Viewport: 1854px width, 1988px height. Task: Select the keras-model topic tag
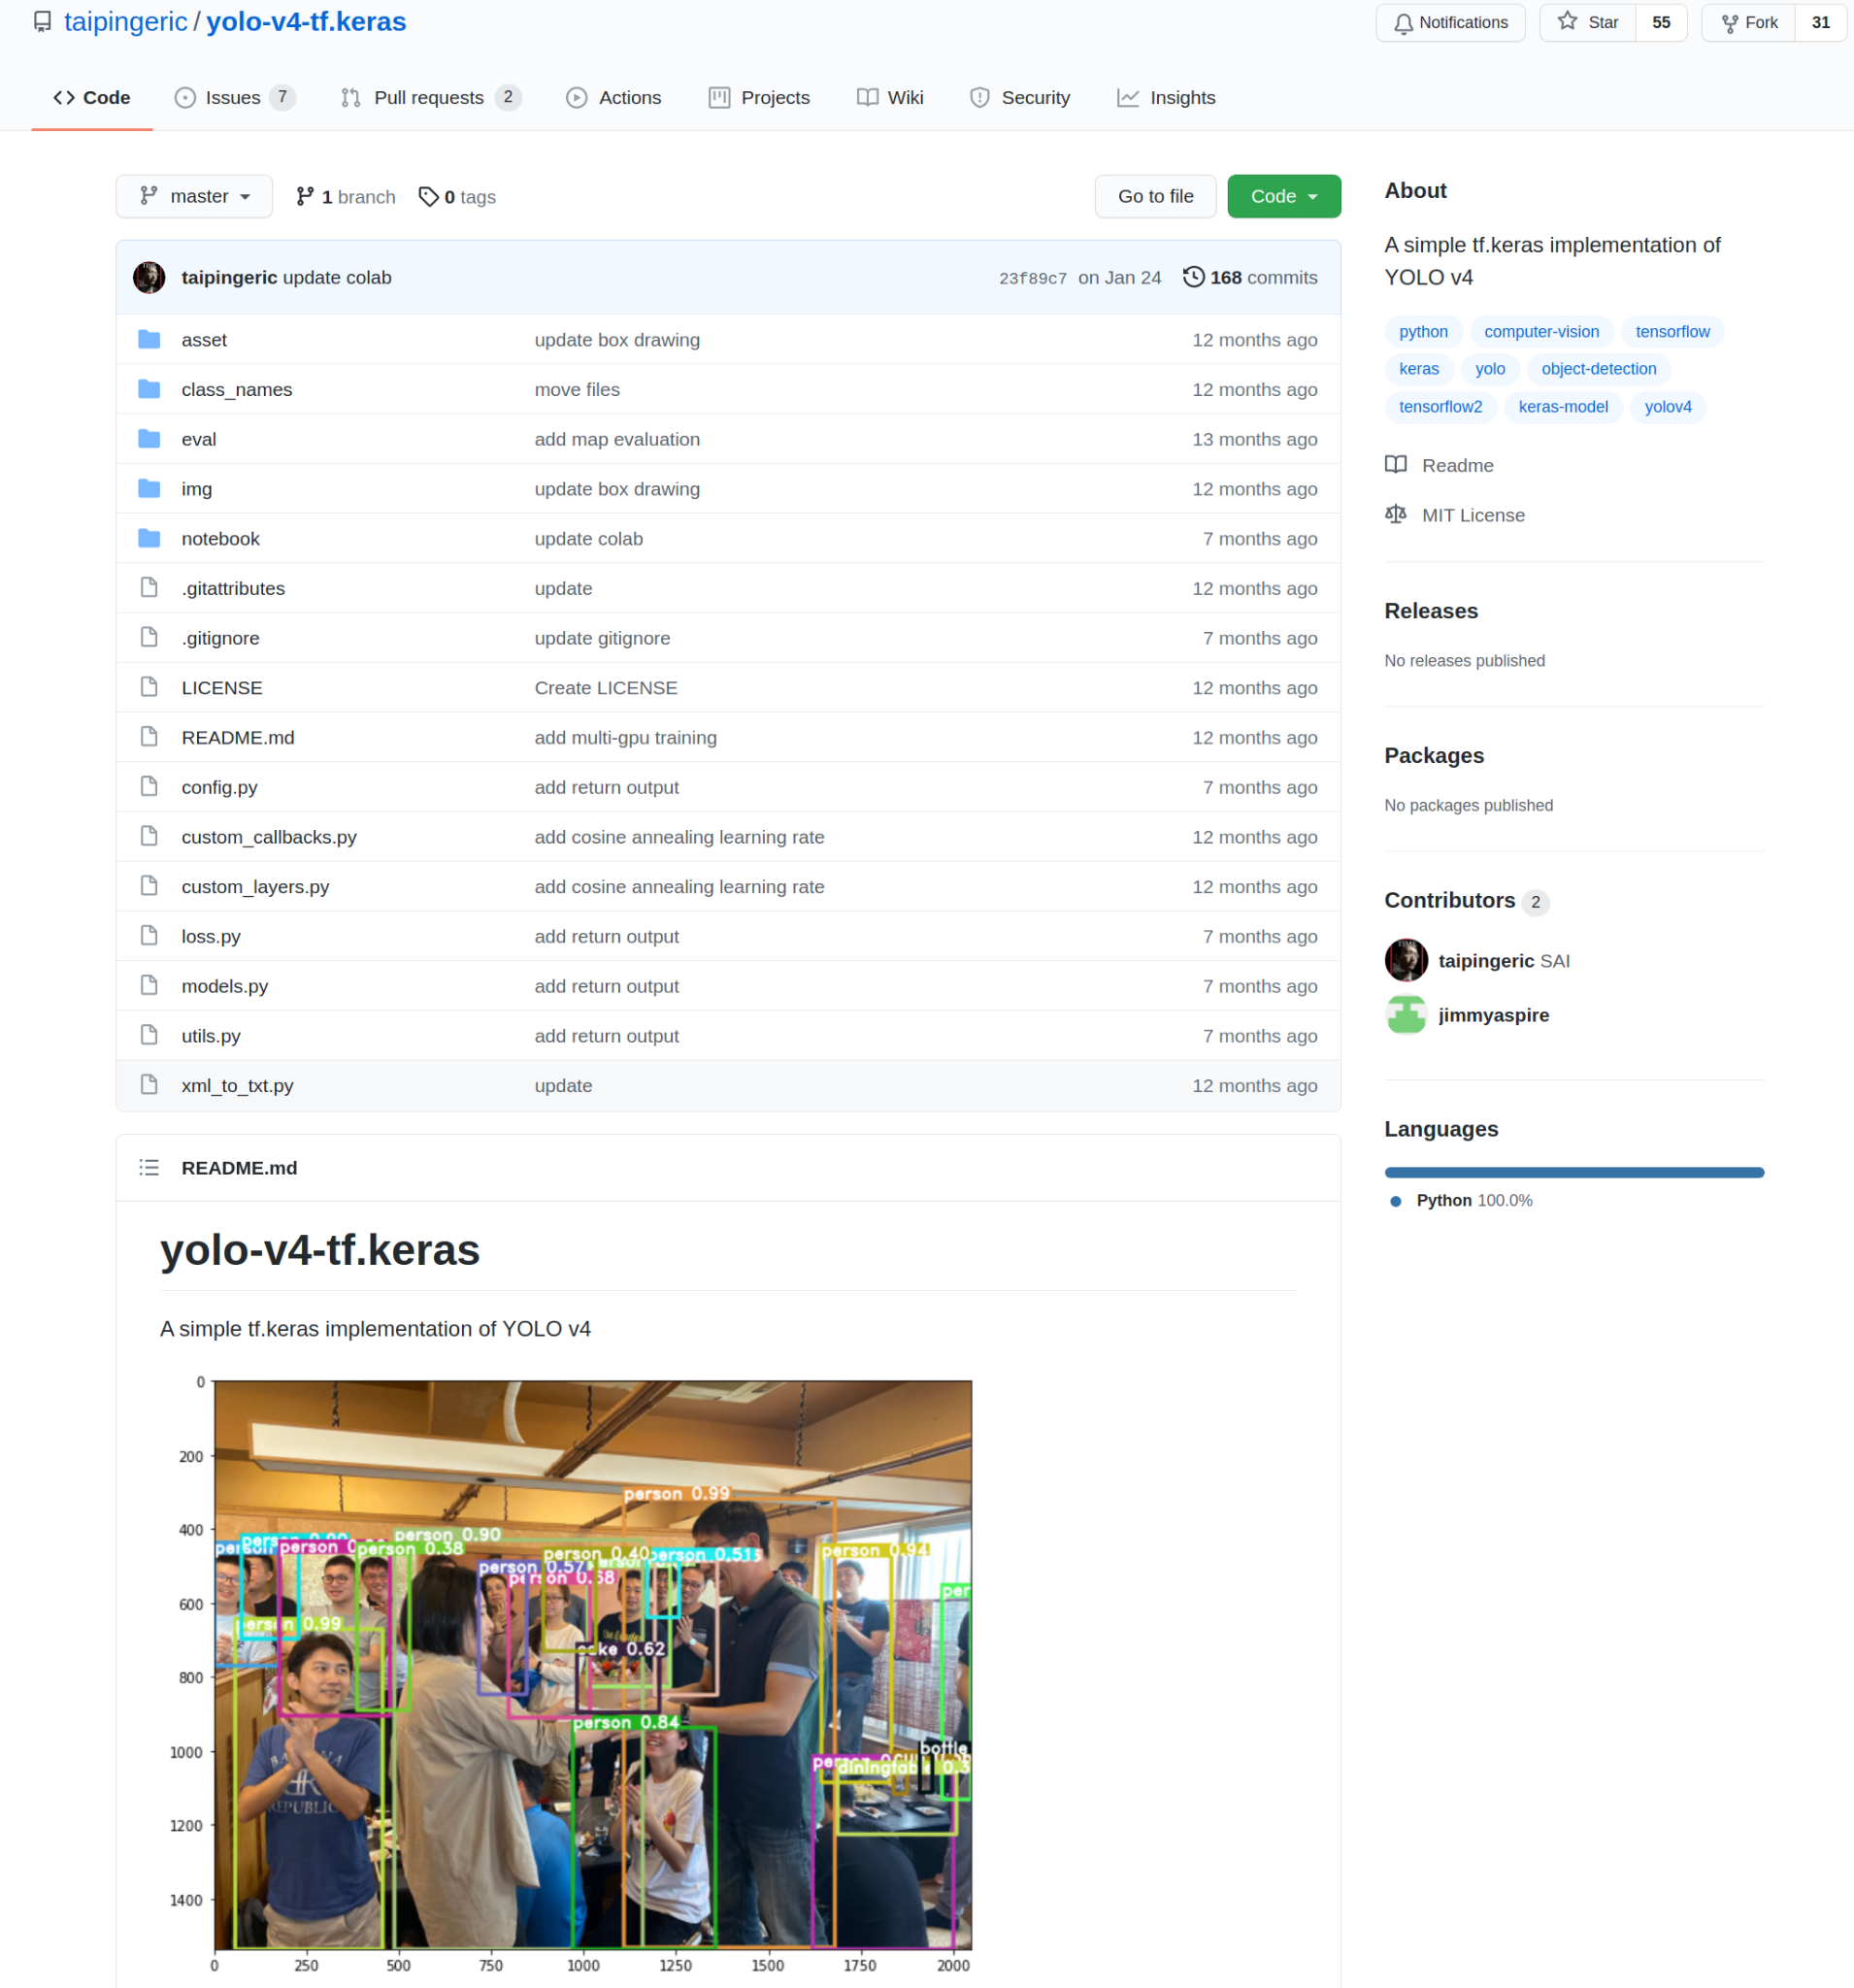tap(1563, 407)
